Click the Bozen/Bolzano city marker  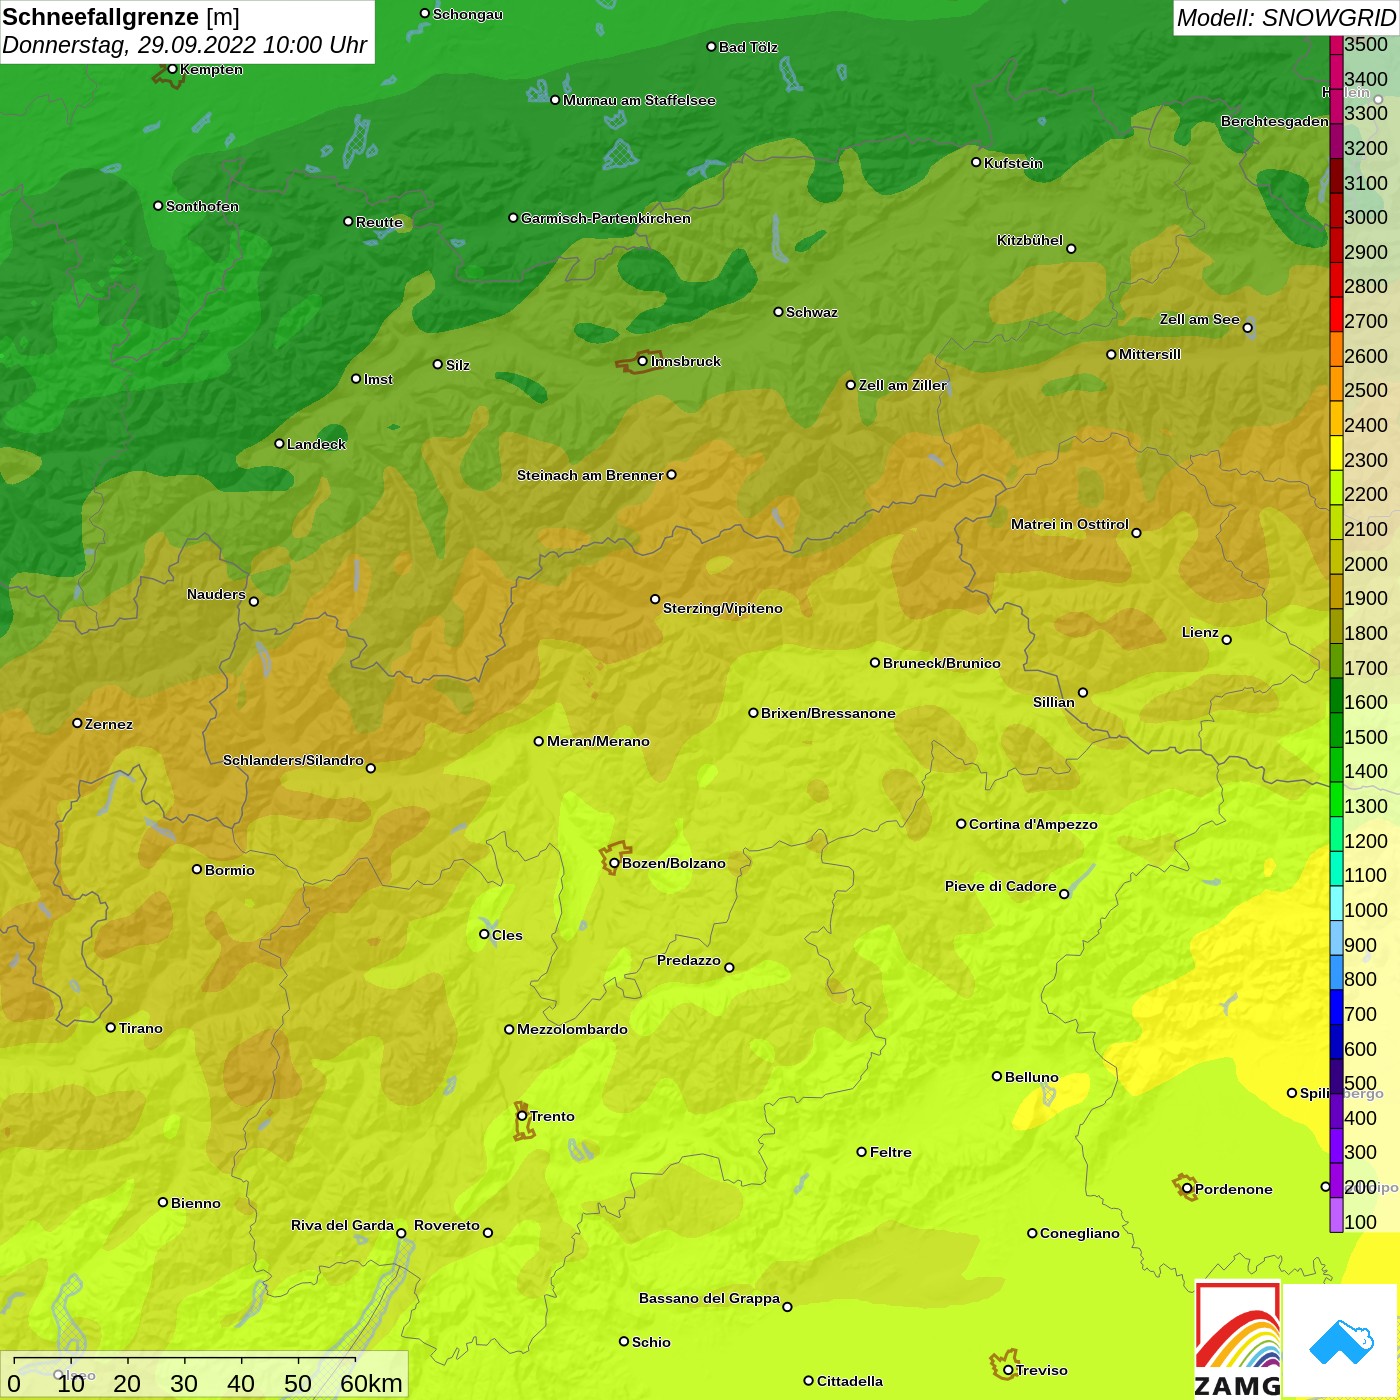pyautogui.click(x=614, y=863)
